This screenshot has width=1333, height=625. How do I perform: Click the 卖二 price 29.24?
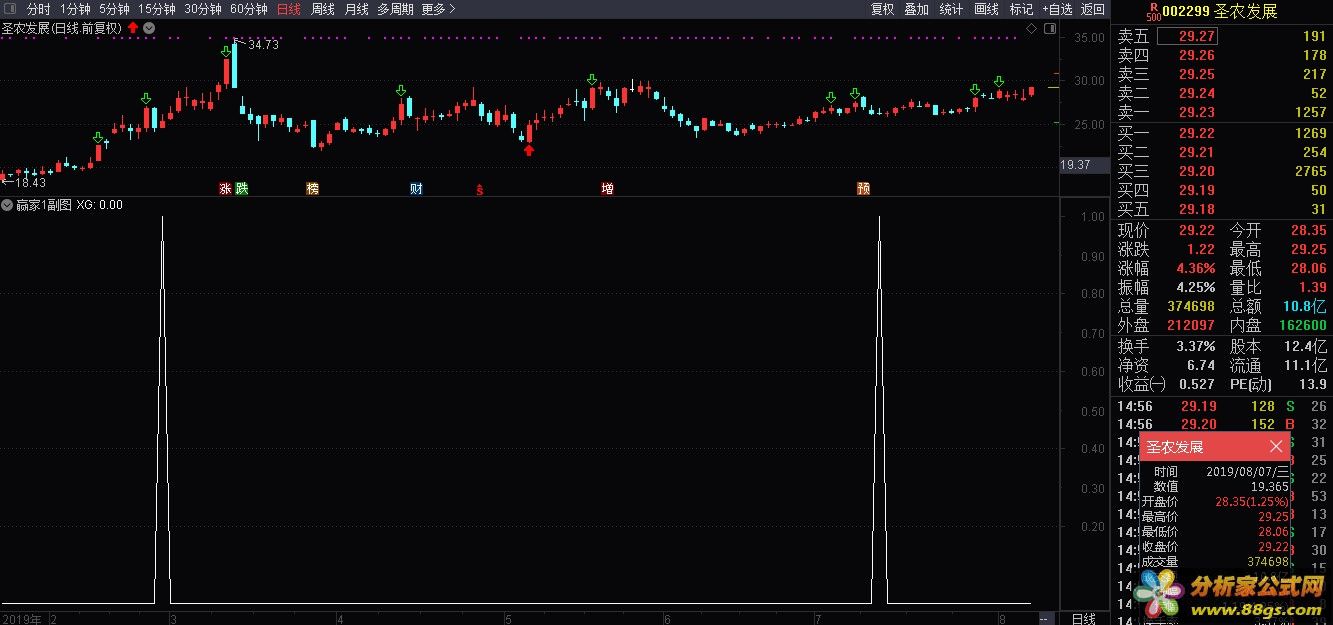click(1196, 94)
